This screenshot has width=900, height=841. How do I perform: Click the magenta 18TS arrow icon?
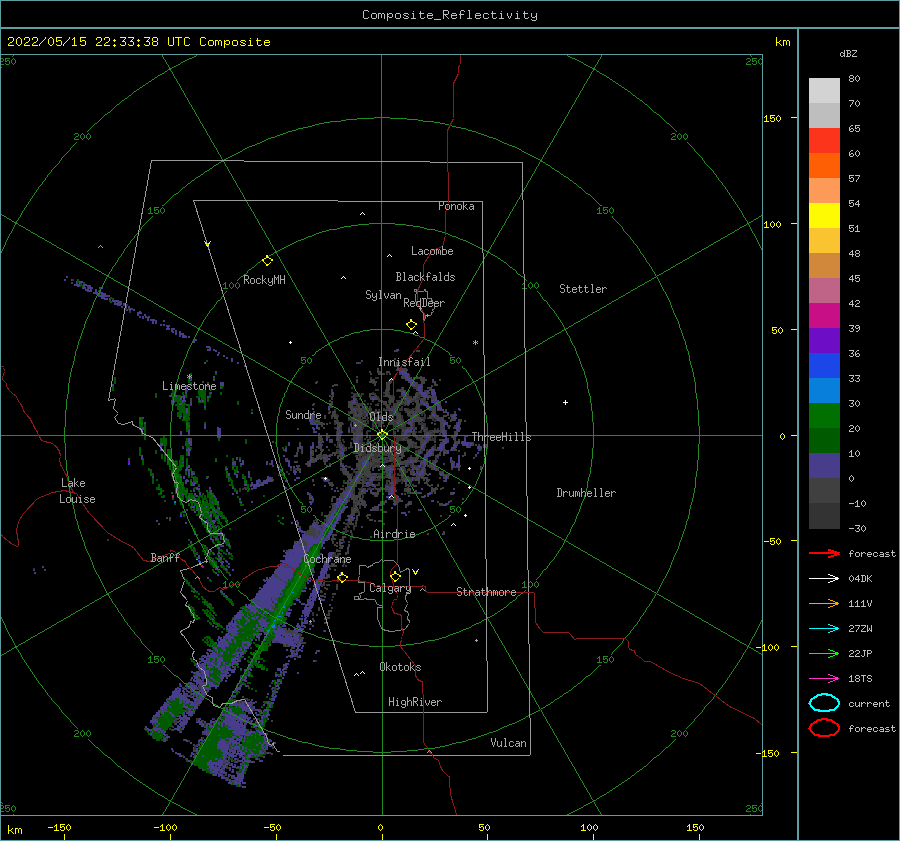824,679
